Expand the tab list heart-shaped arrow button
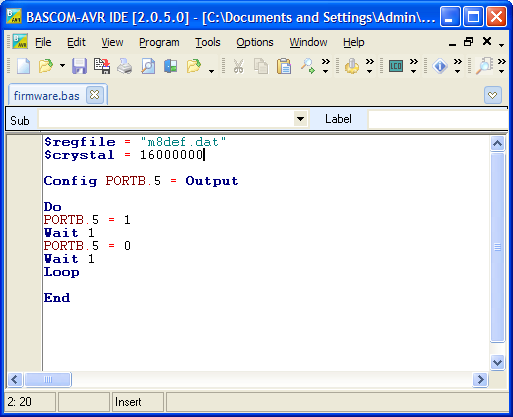This screenshot has width=513, height=417. pyautogui.click(x=492, y=95)
